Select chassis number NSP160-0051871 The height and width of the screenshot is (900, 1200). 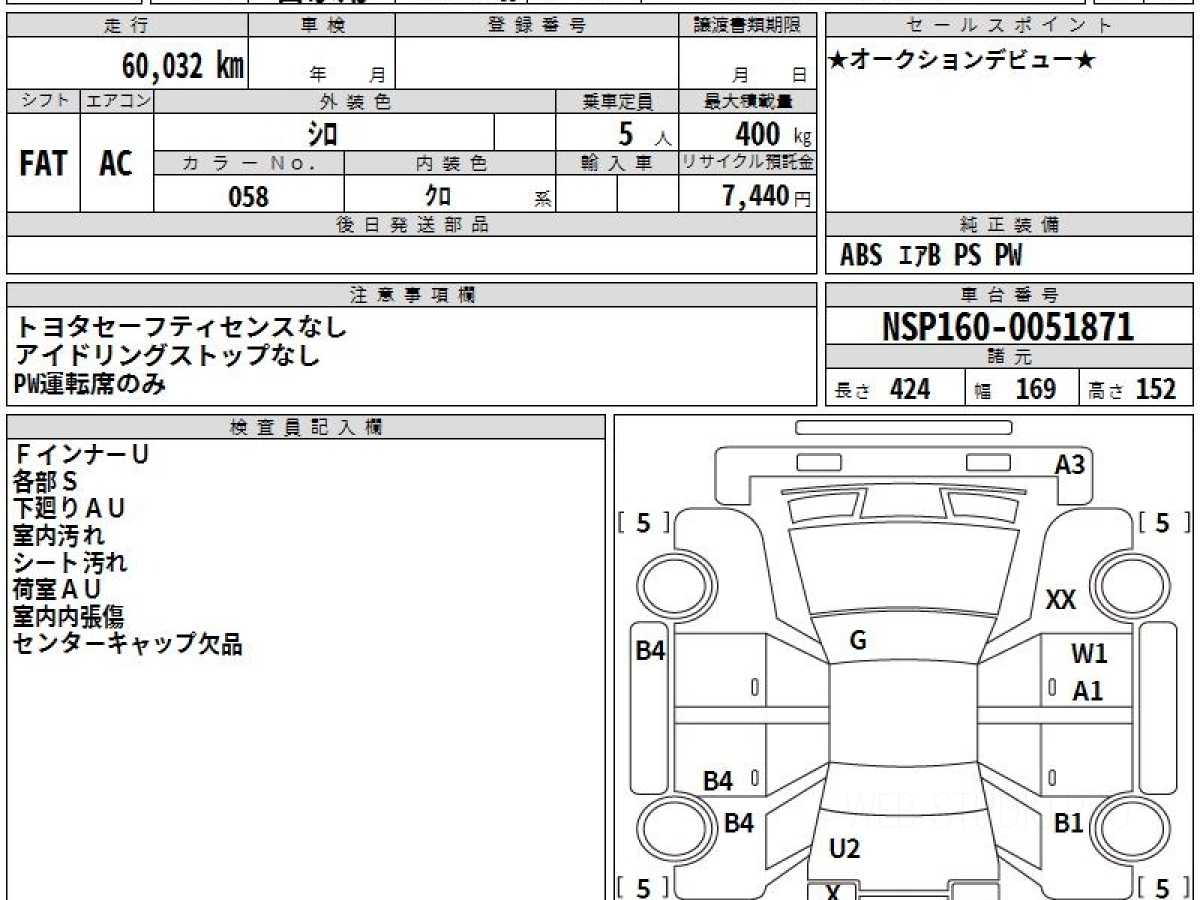click(1008, 327)
